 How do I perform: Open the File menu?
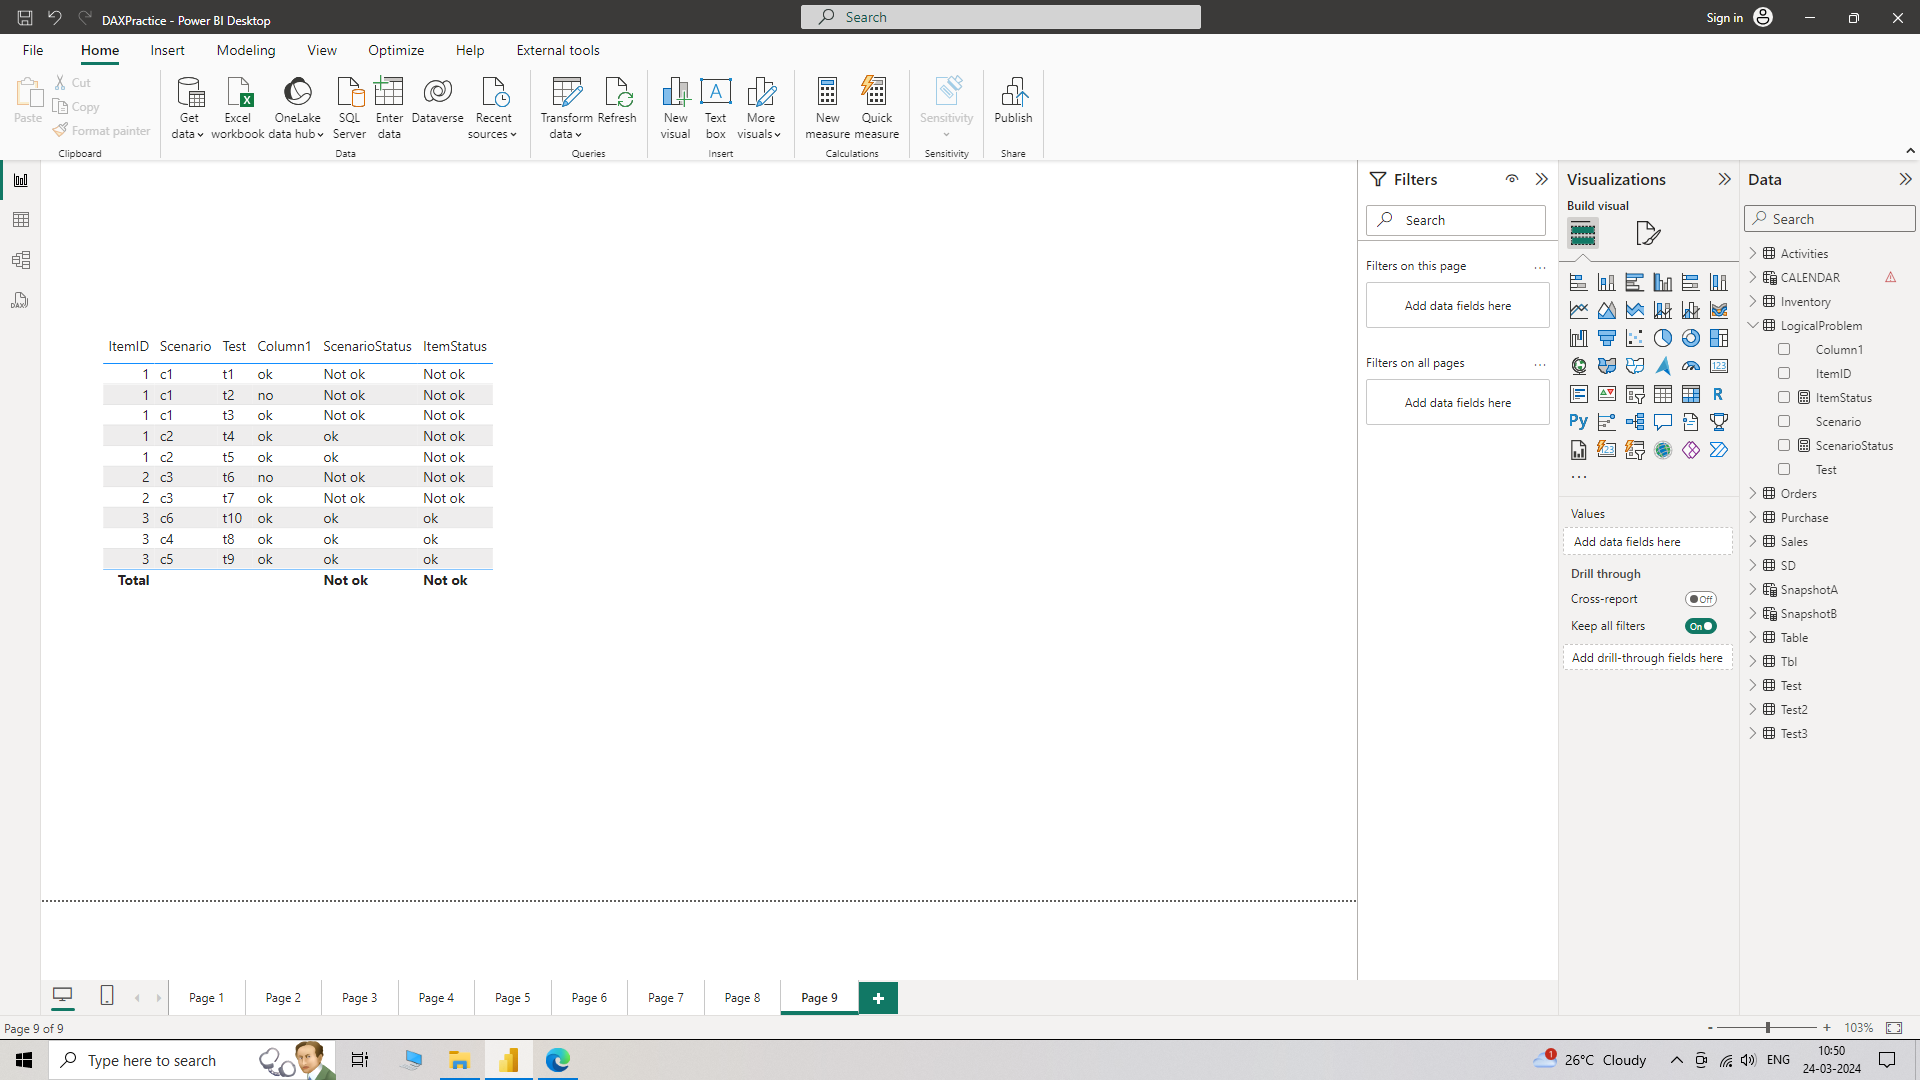33,50
